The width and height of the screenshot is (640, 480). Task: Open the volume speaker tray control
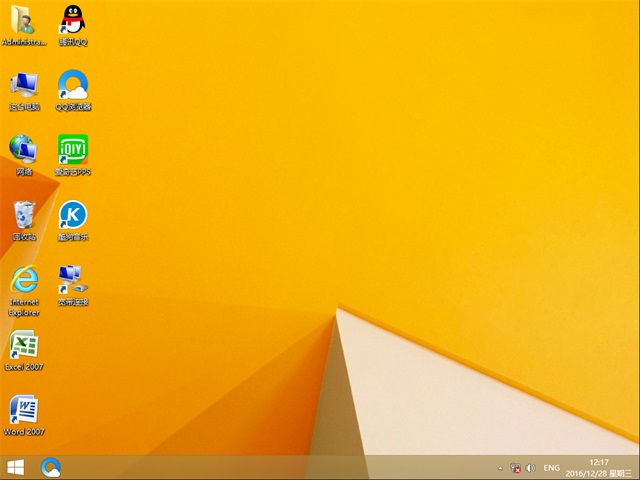(x=530, y=468)
